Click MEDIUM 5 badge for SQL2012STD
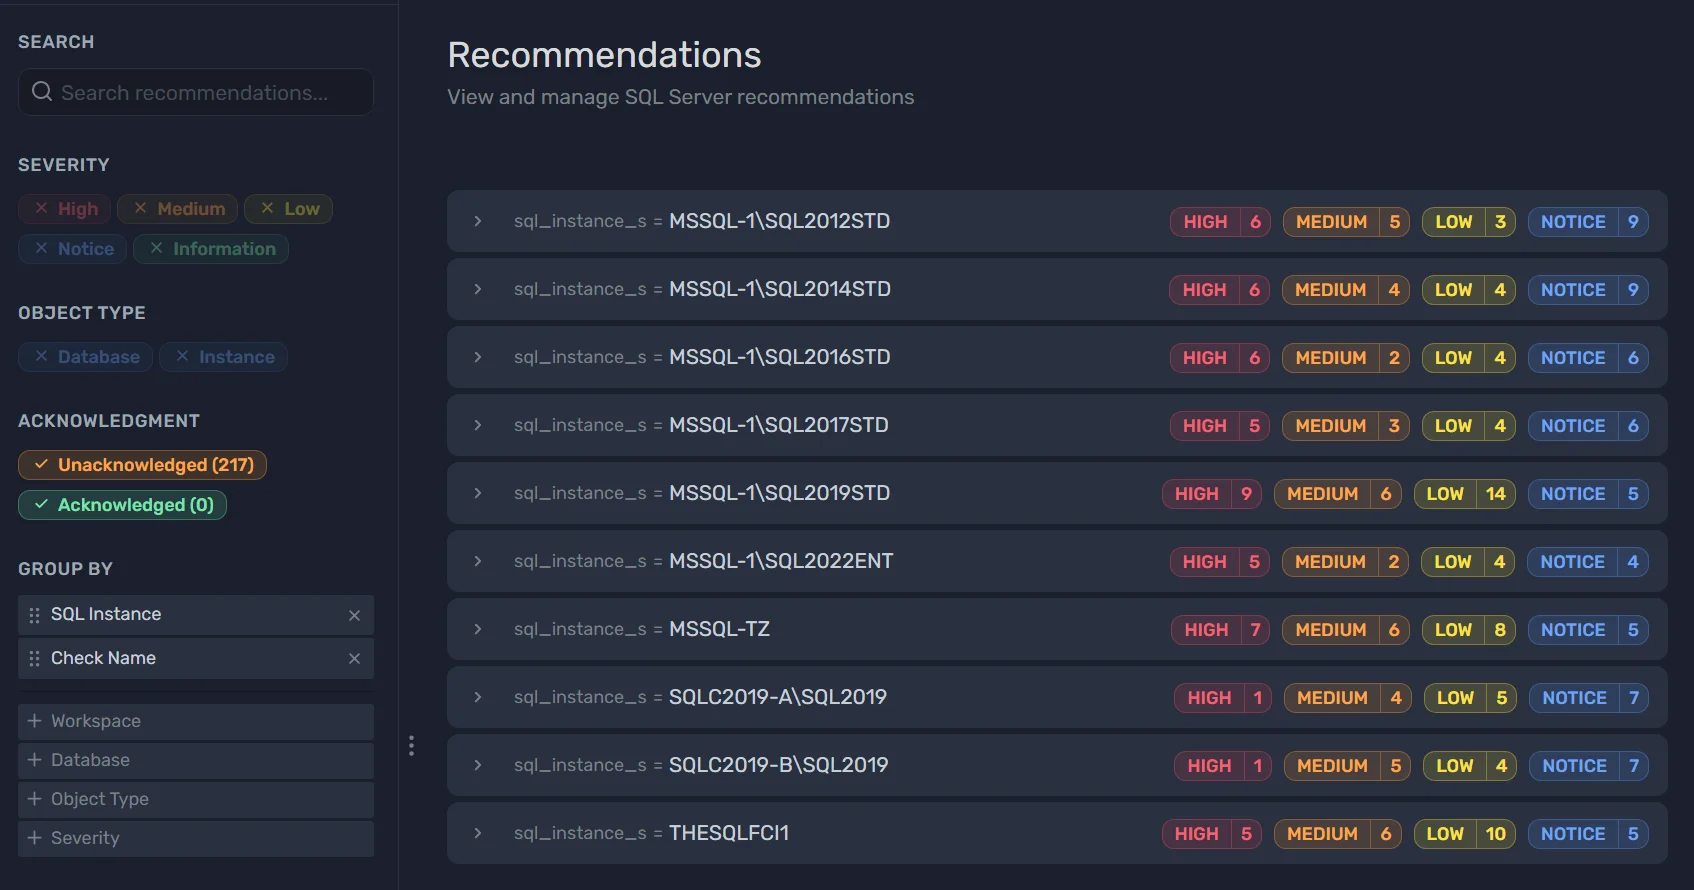This screenshot has height=890, width=1694. point(1346,222)
